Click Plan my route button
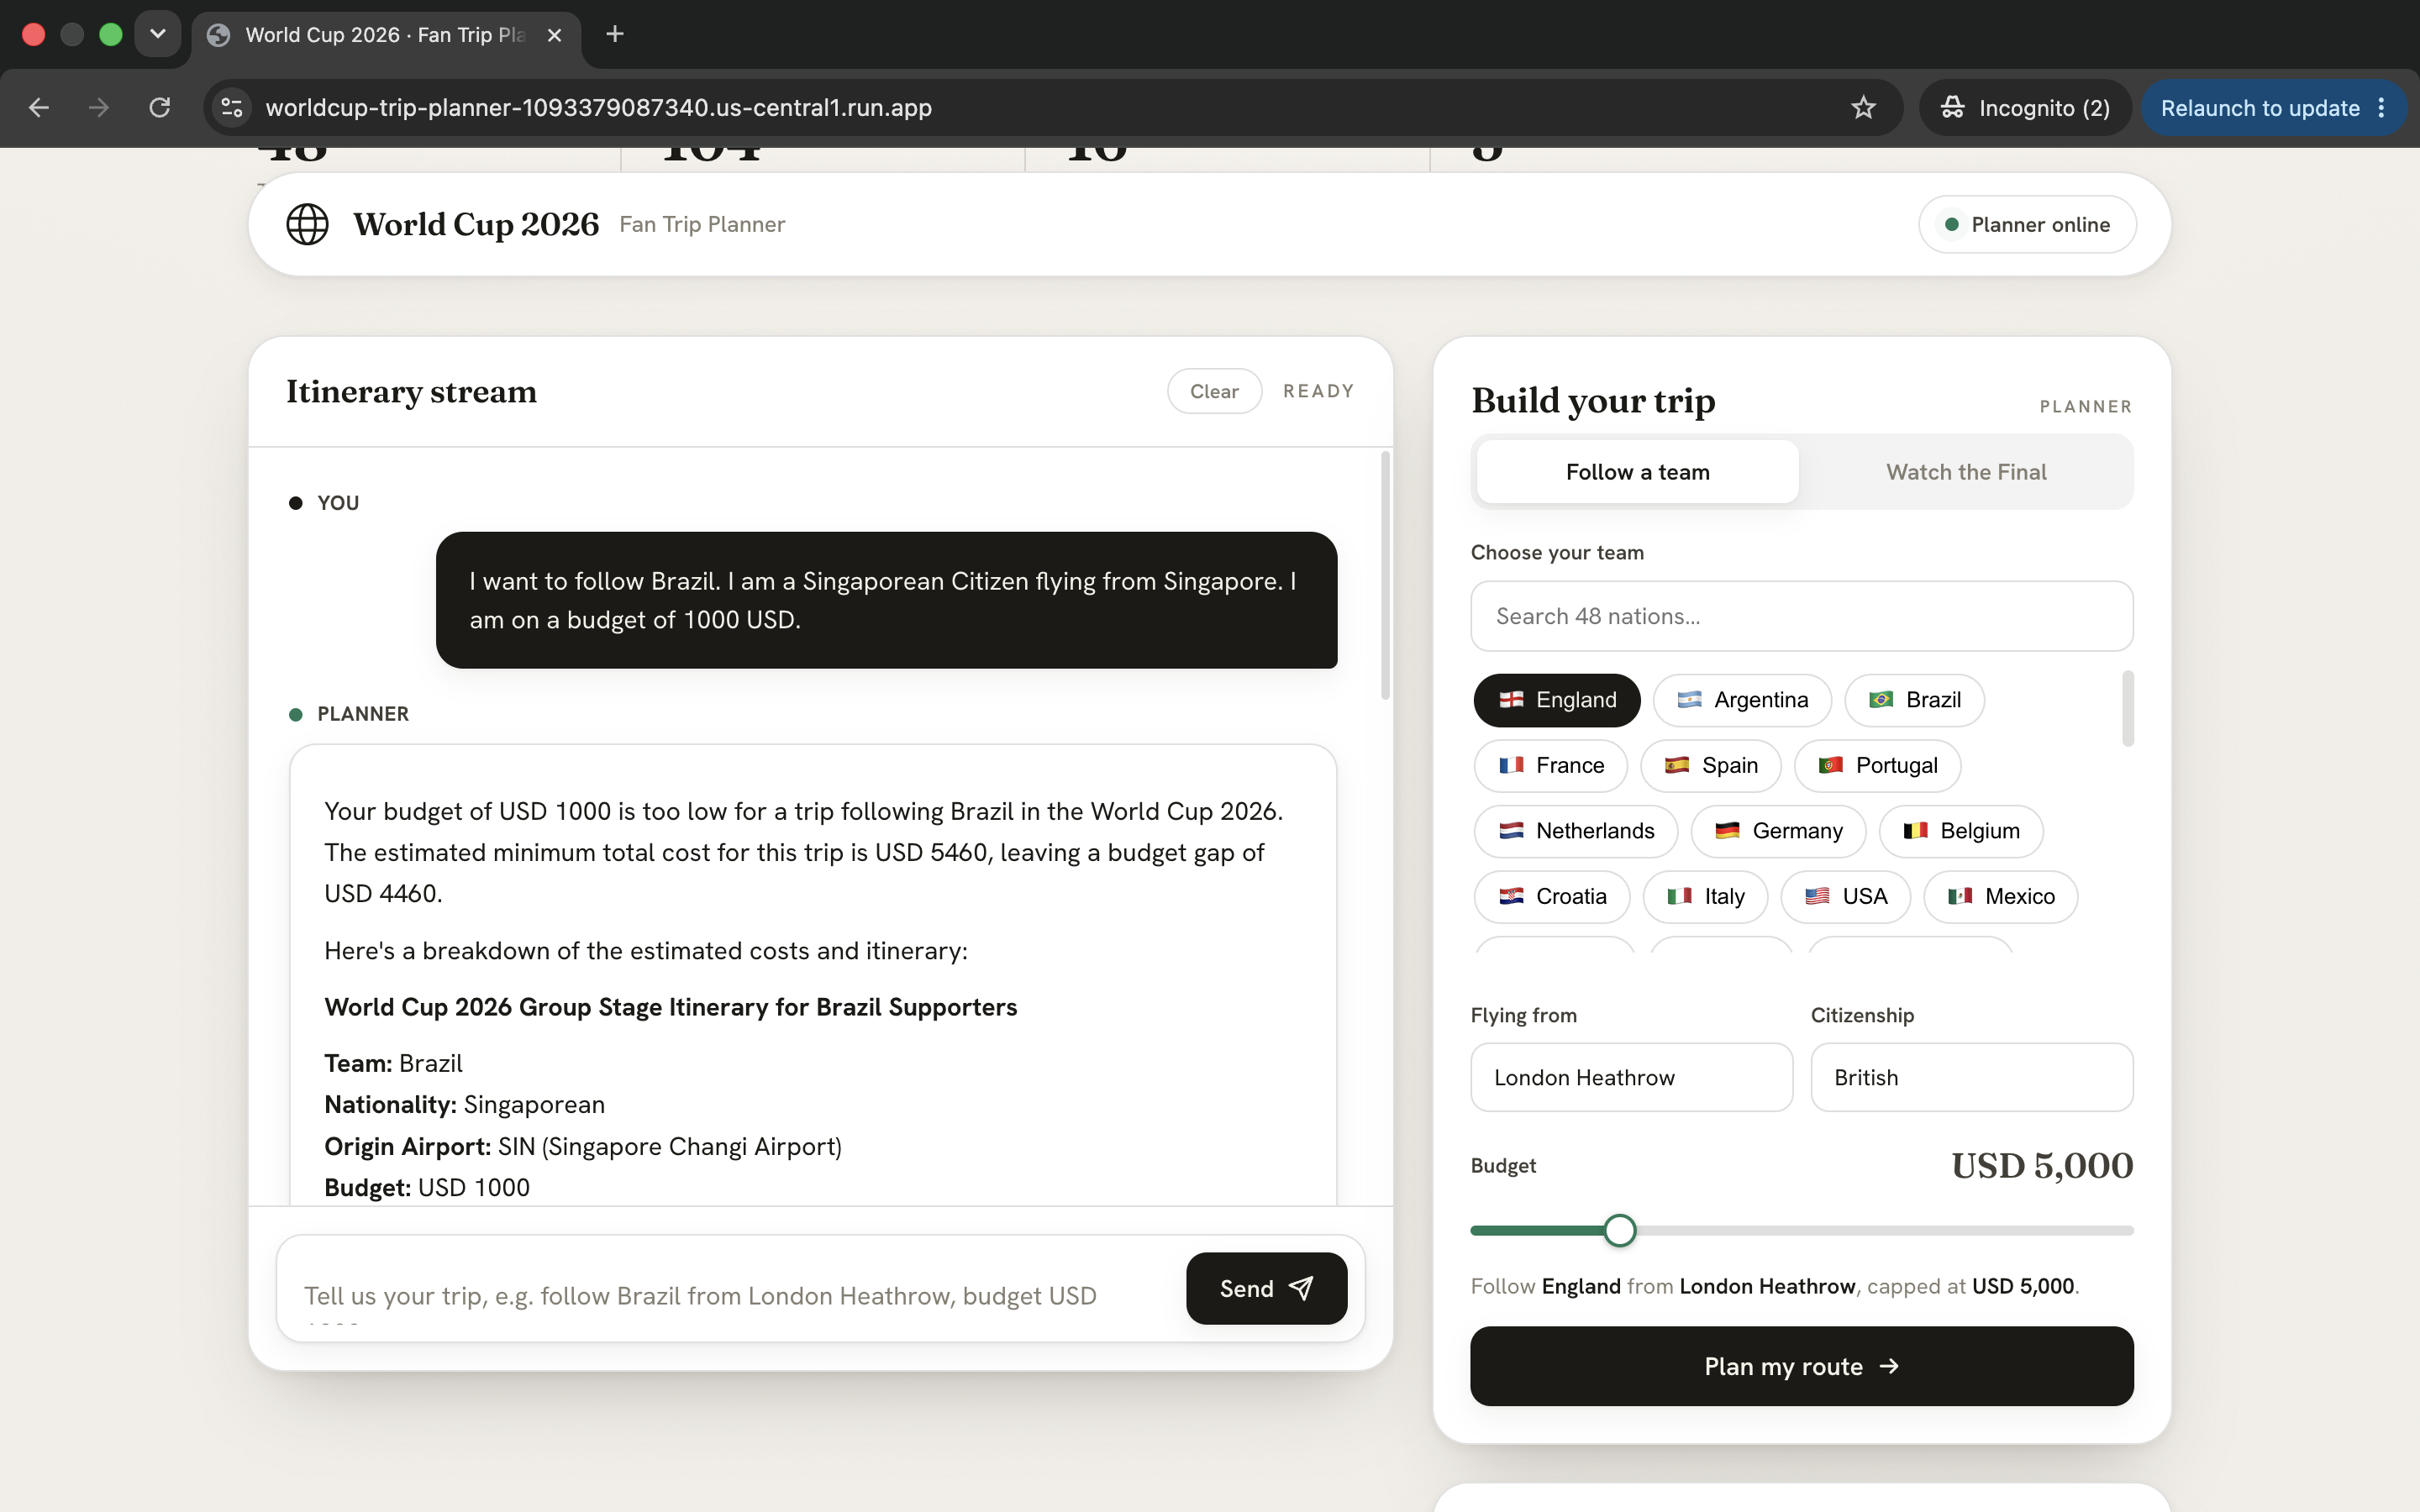 point(1801,1366)
